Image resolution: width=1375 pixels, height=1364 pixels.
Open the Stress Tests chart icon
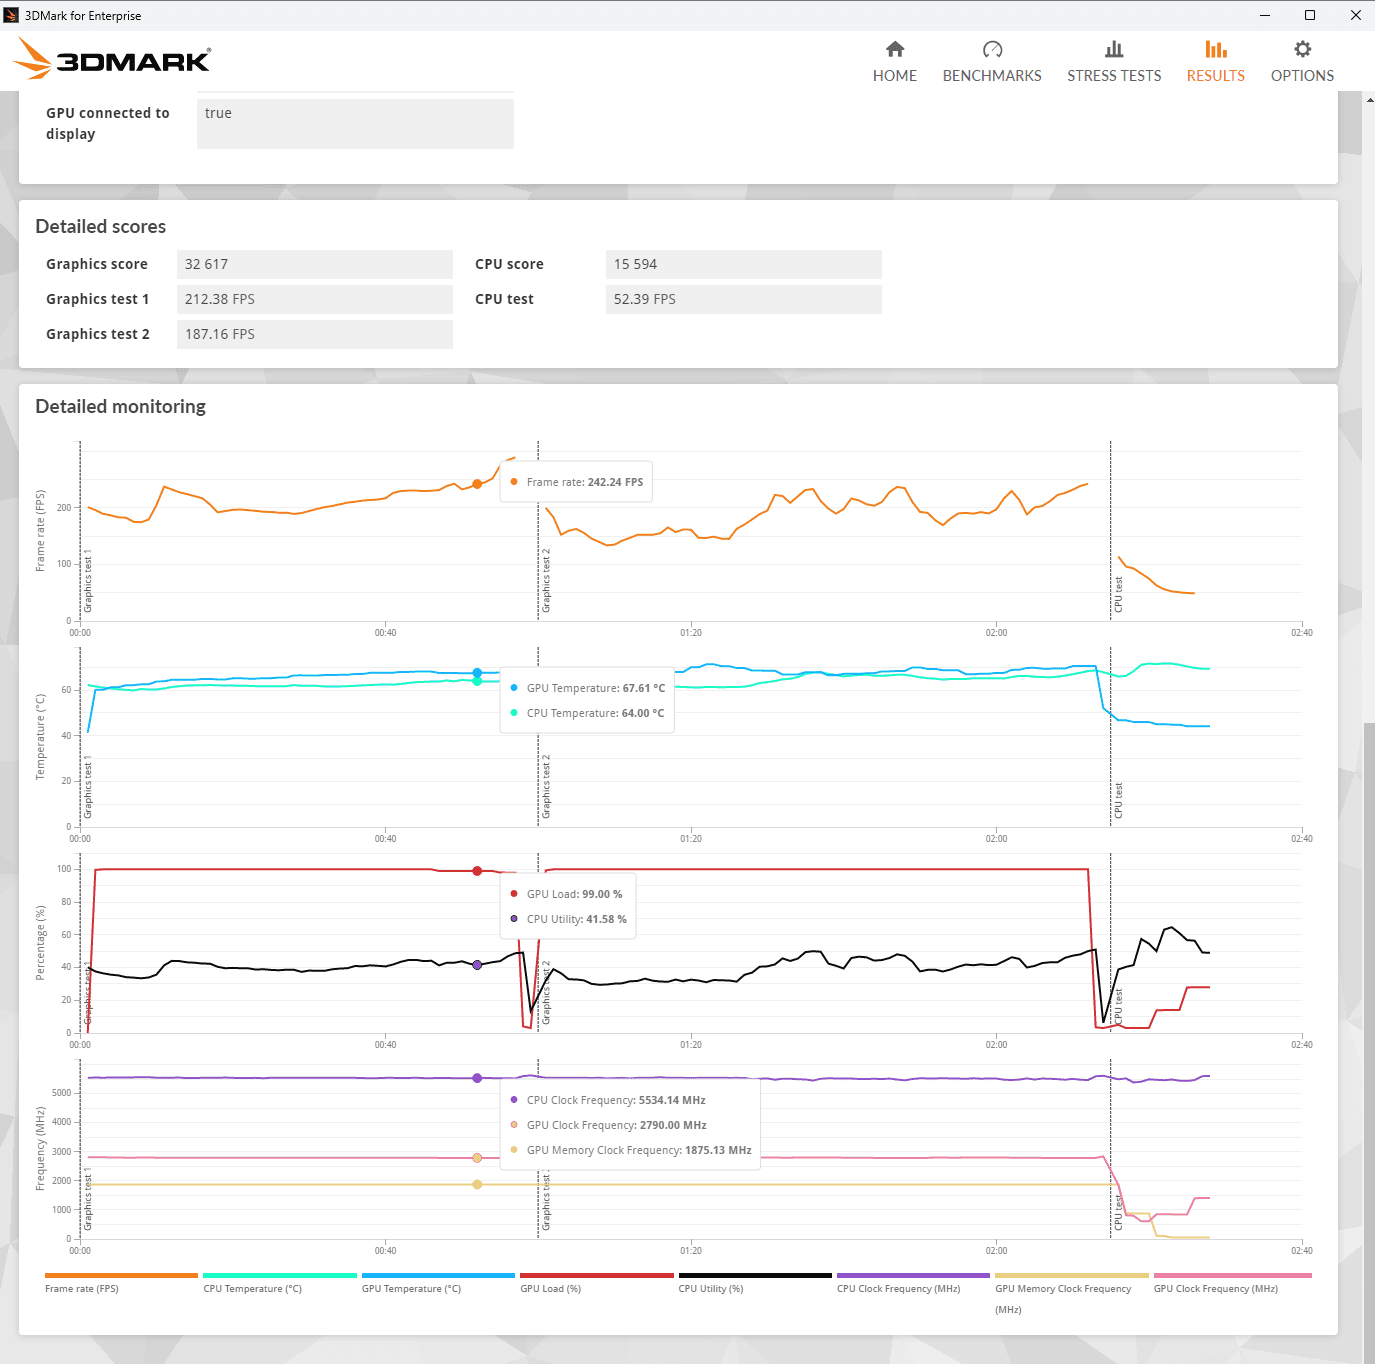pyautogui.click(x=1114, y=49)
